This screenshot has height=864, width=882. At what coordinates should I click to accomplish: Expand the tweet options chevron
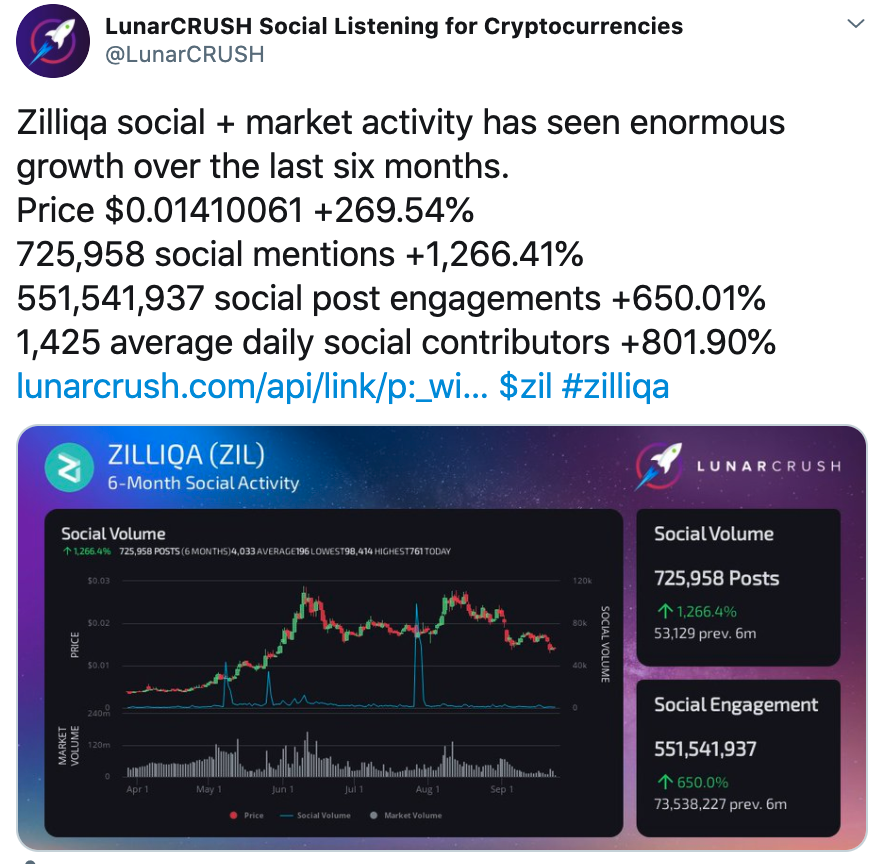[x=856, y=24]
